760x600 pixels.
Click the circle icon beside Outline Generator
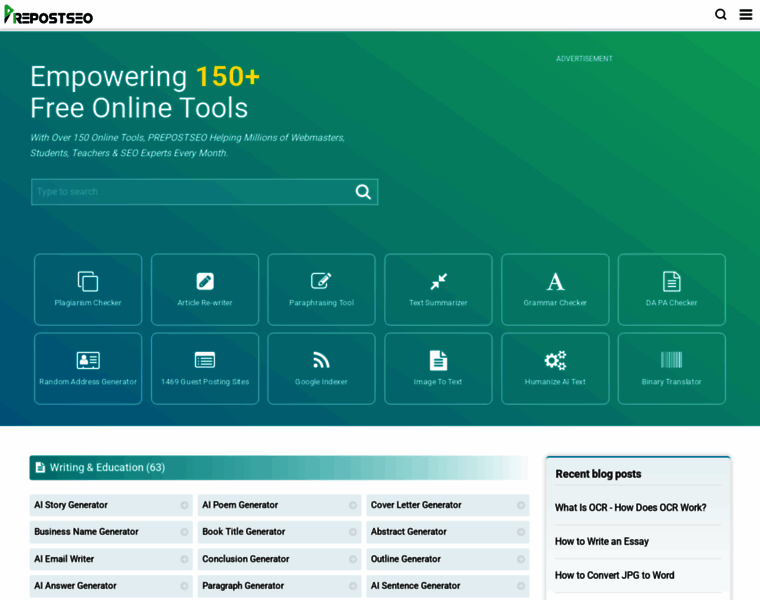(x=521, y=559)
